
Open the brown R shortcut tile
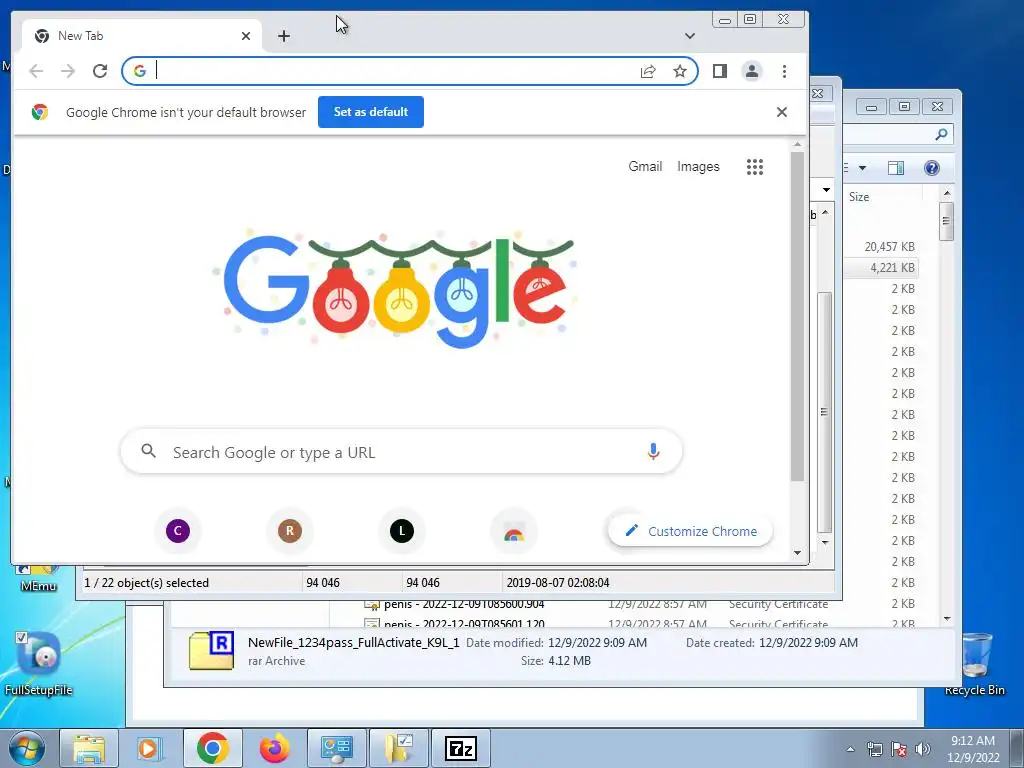(x=290, y=531)
